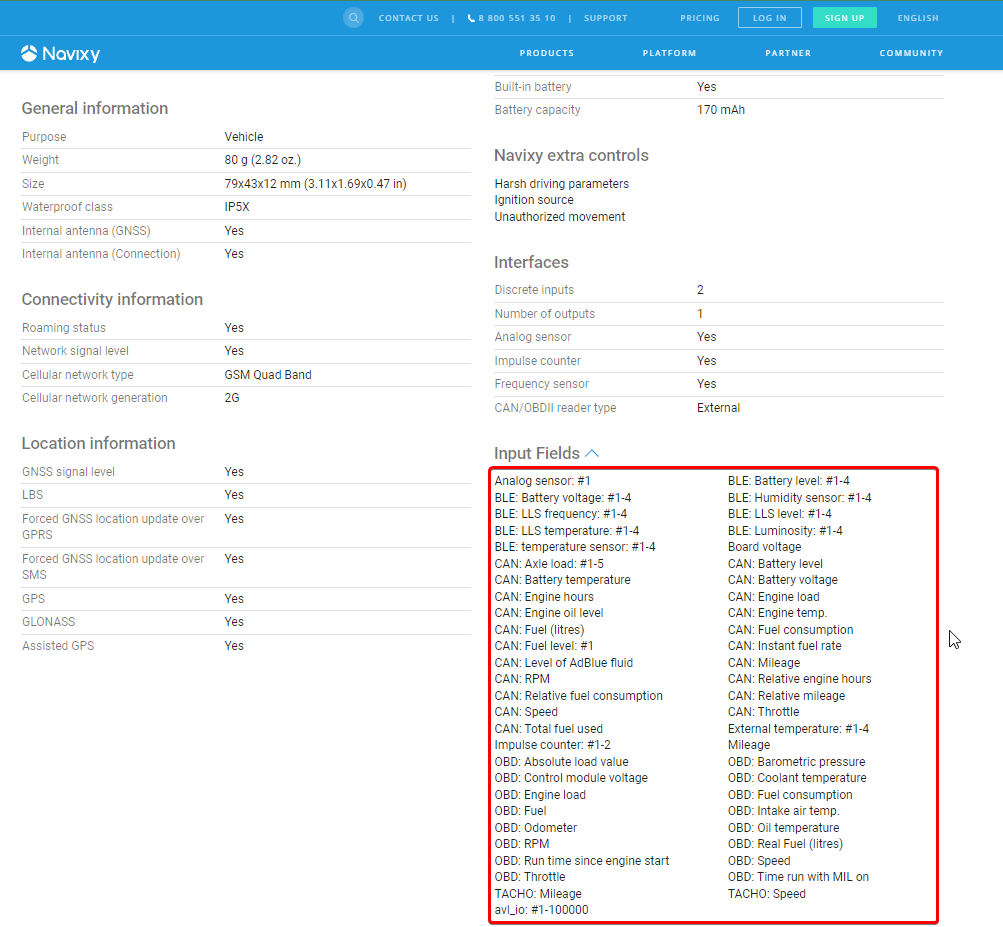Open the Partner menu
The height and width of the screenshot is (927, 1003).
coord(788,53)
